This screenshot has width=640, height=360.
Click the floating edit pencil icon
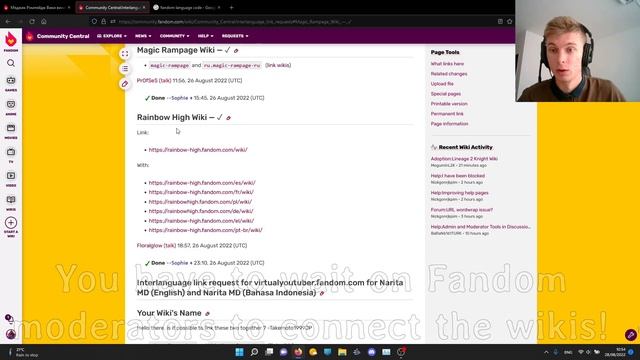(x=125, y=84)
